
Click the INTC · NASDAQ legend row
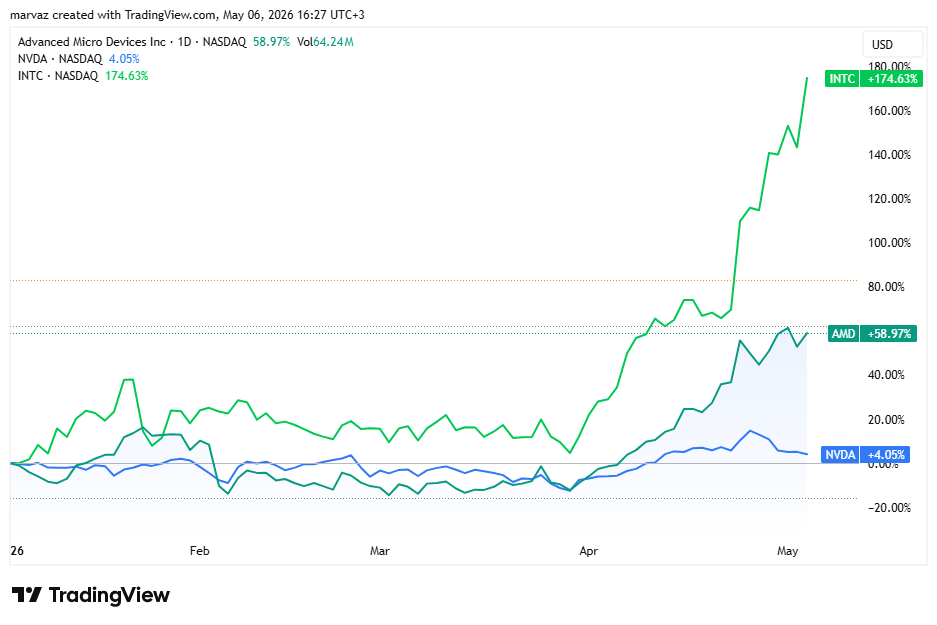point(83,76)
